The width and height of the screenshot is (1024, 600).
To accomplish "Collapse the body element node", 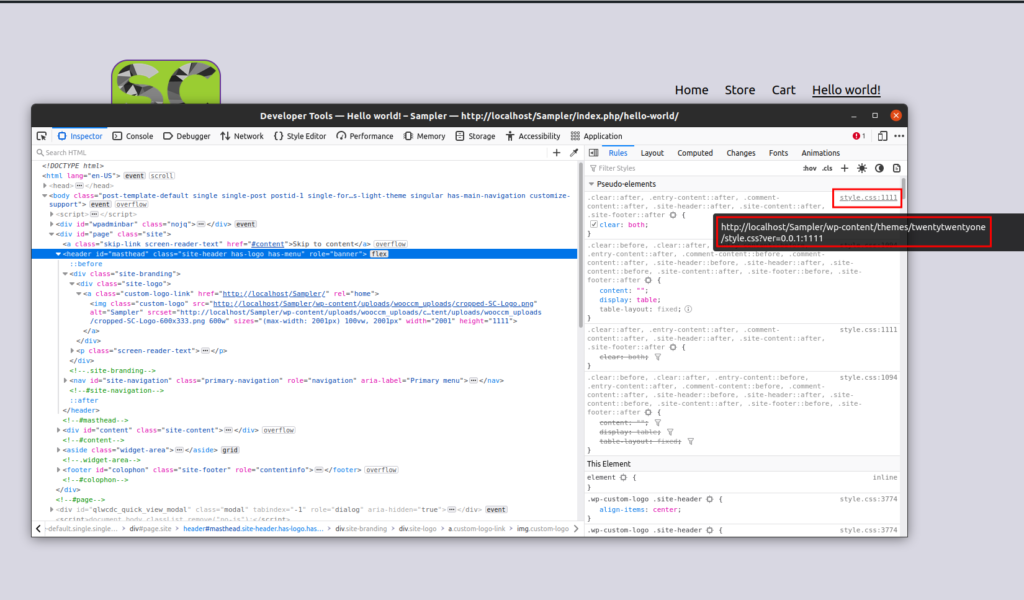I will coord(45,196).
